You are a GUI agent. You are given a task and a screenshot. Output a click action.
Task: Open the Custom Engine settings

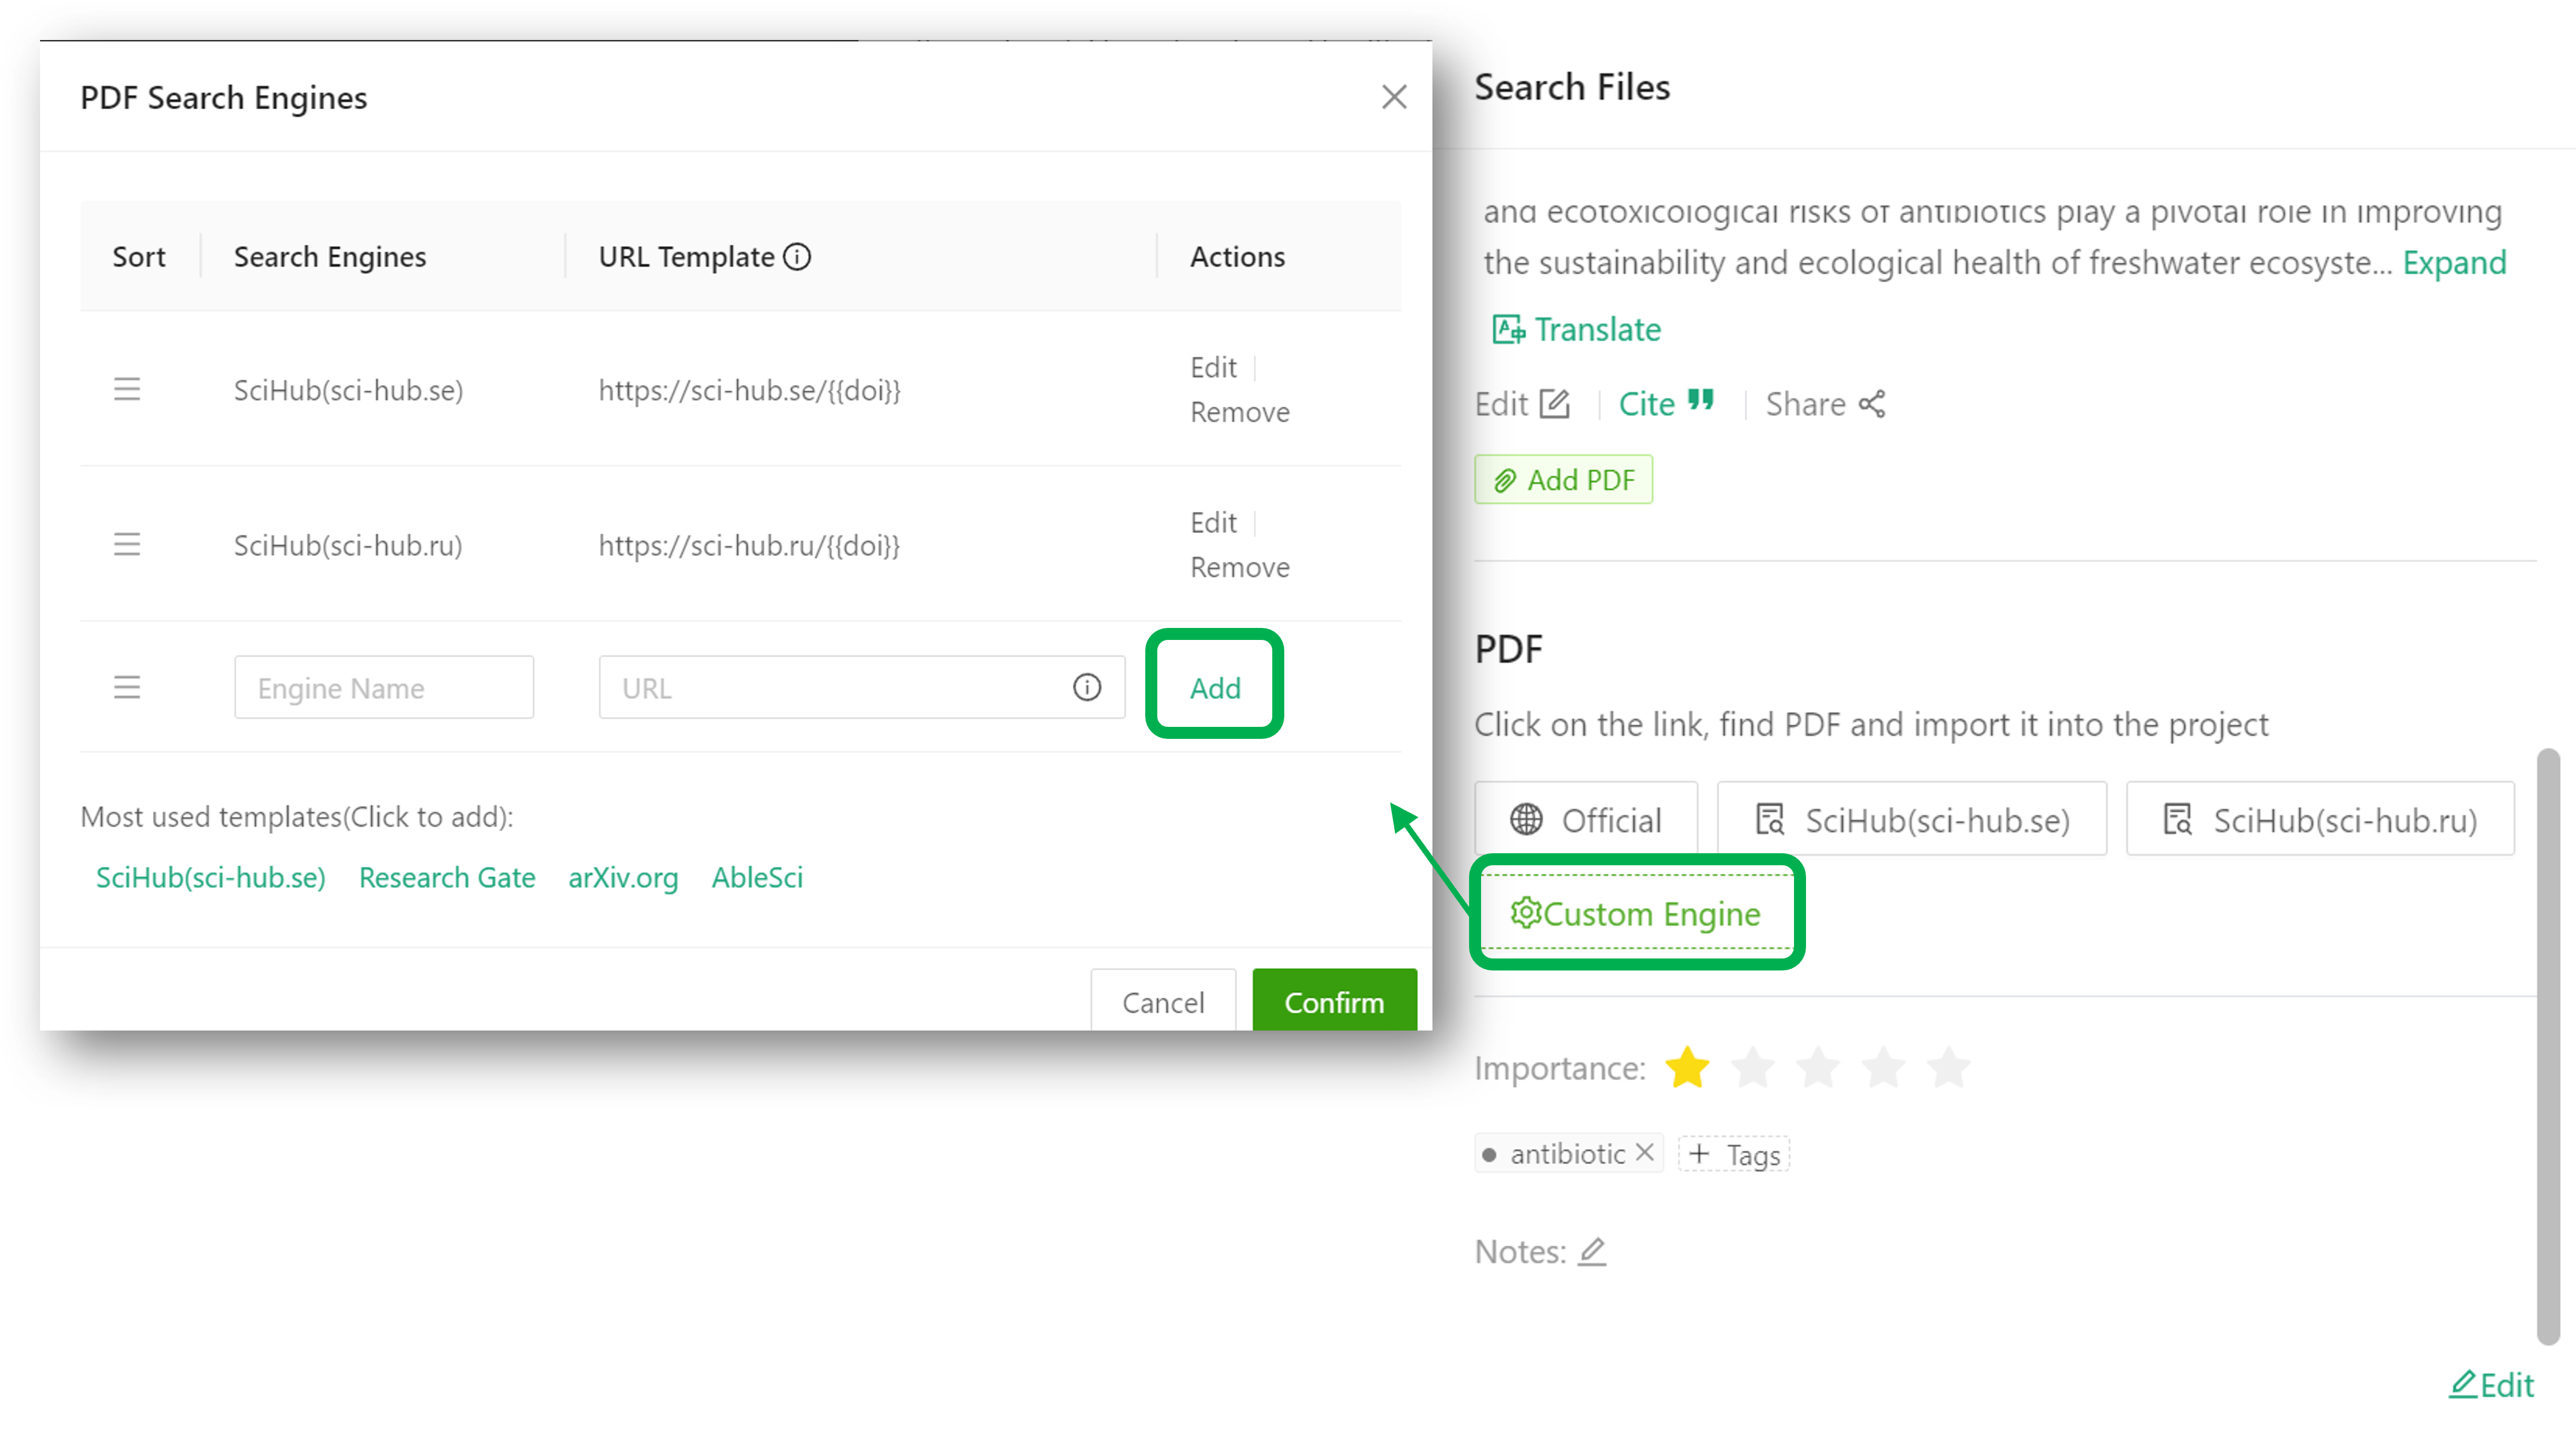(x=1636, y=913)
